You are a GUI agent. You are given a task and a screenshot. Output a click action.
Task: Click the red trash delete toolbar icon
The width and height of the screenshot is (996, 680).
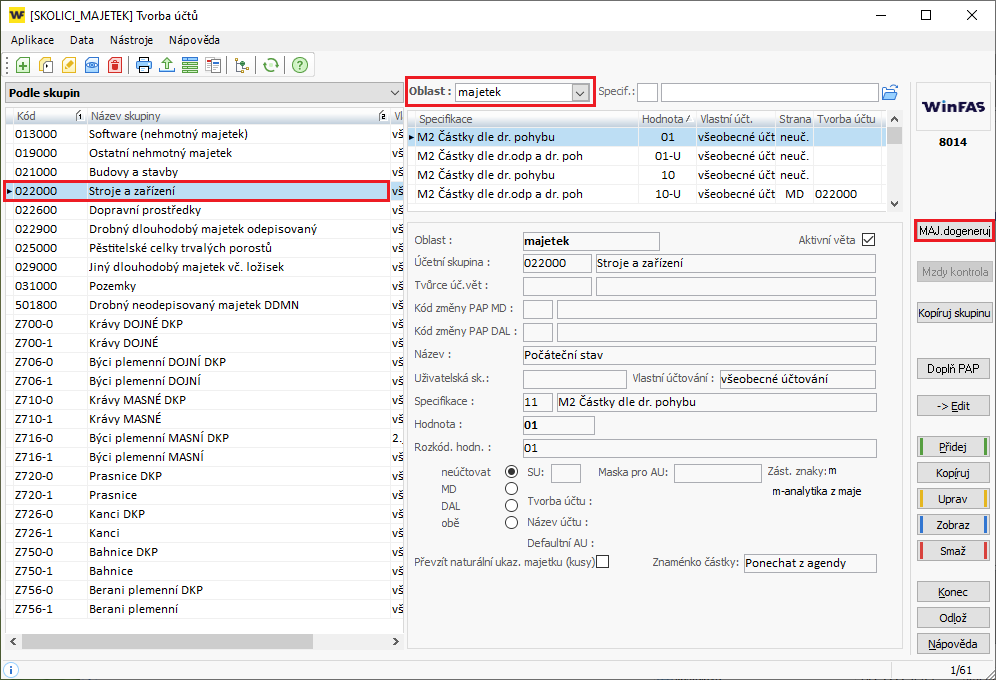point(115,65)
